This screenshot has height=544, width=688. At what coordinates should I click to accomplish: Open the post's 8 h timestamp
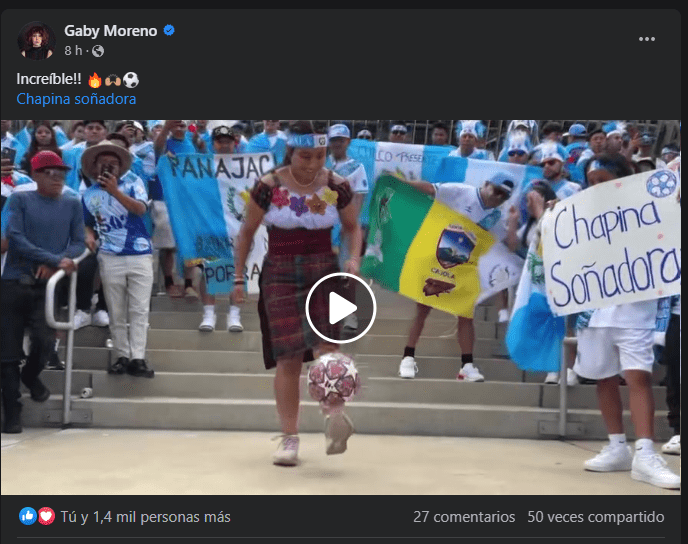(73, 51)
